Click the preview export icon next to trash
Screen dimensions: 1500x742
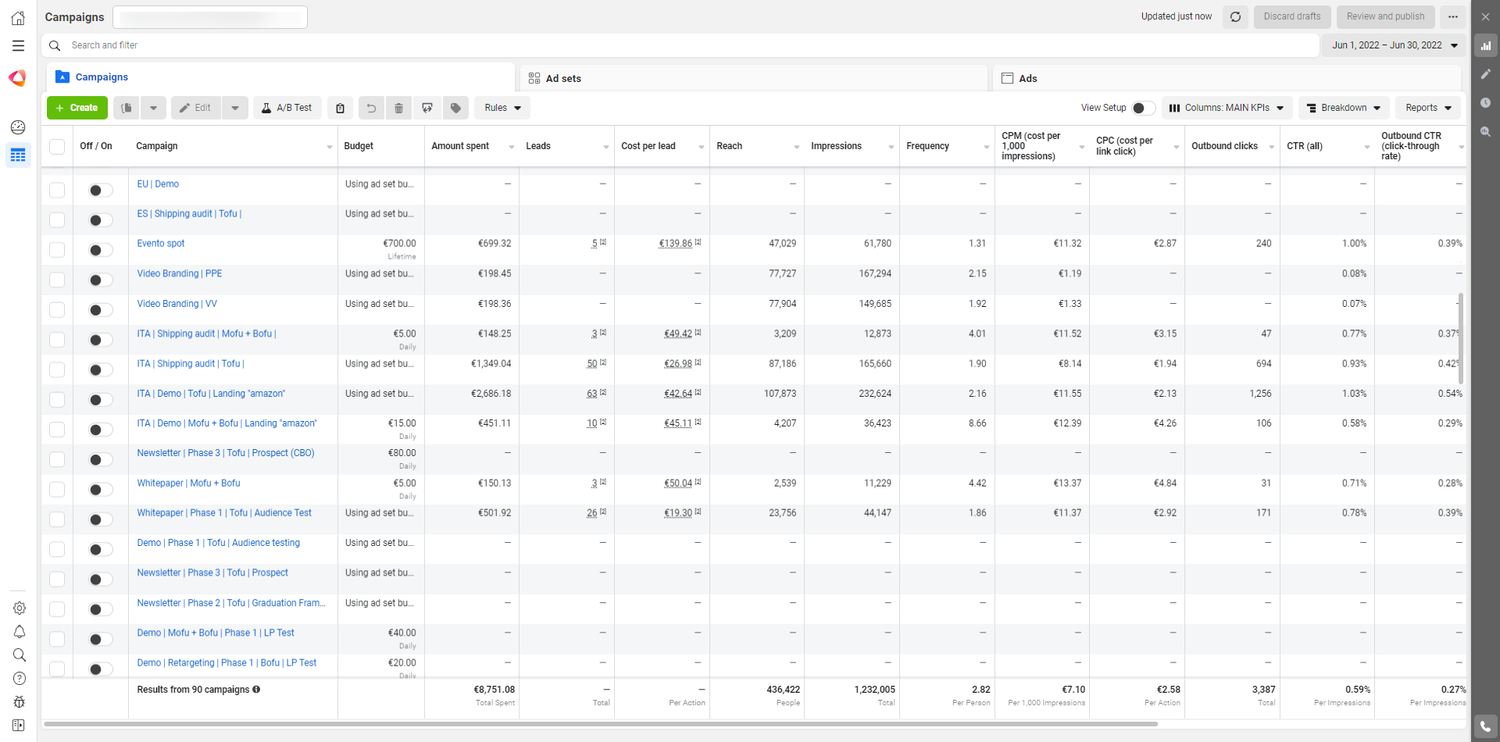pos(427,108)
